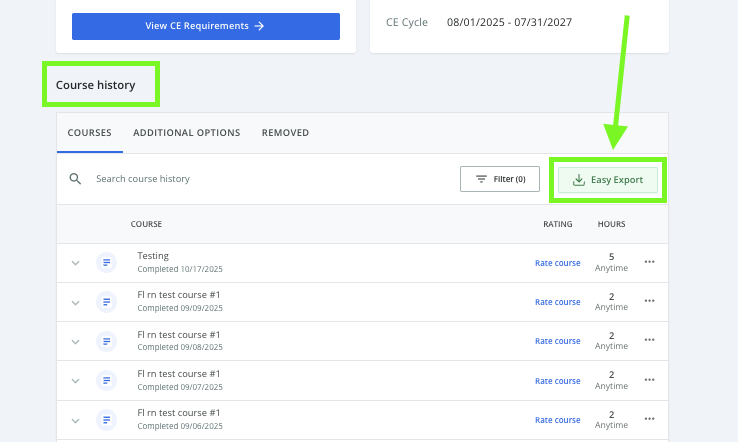The height and width of the screenshot is (442, 738).
Task: Open more options for course completed 09/06/2025
Action: point(649,419)
